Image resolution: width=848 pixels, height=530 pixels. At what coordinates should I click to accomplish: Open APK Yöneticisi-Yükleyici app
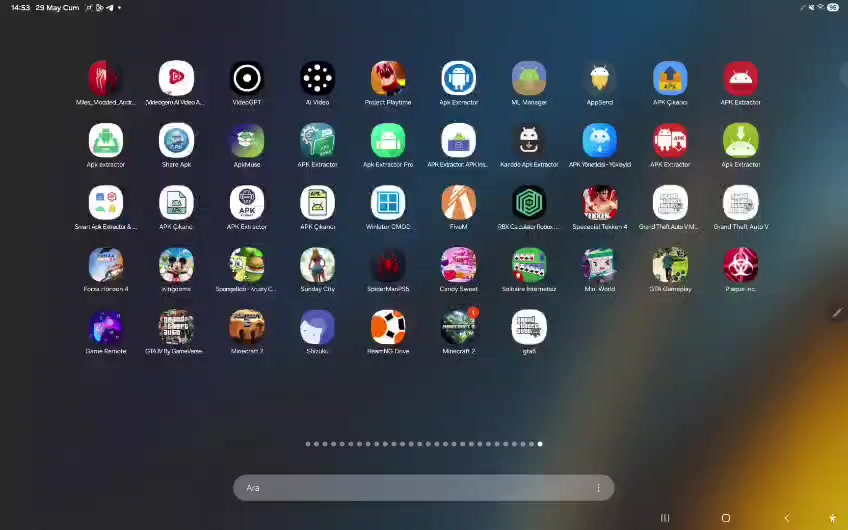(x=600, y=141)
